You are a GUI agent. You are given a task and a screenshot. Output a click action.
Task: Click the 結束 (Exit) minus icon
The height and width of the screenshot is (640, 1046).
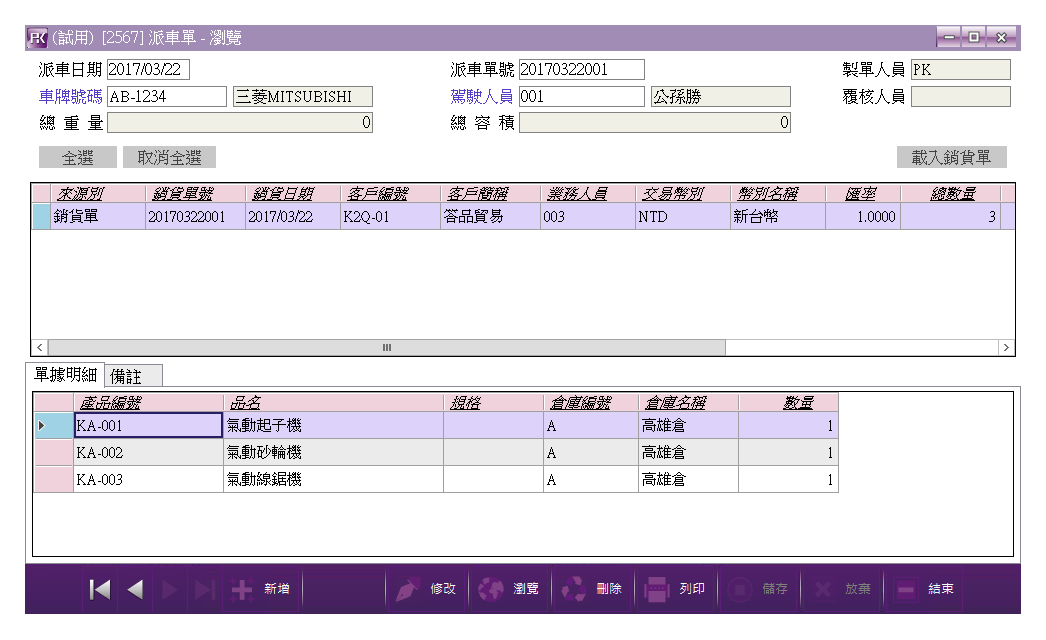click(x=906, y=590)
